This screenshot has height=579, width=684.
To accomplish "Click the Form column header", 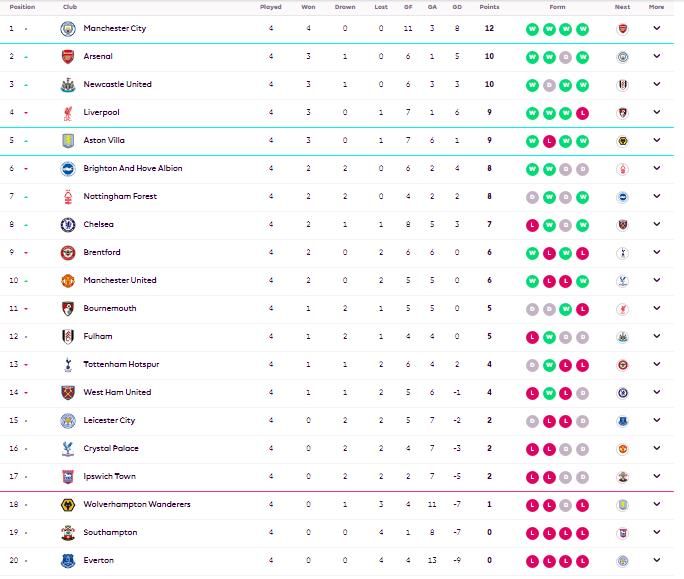I will click(x=557, y=7).
